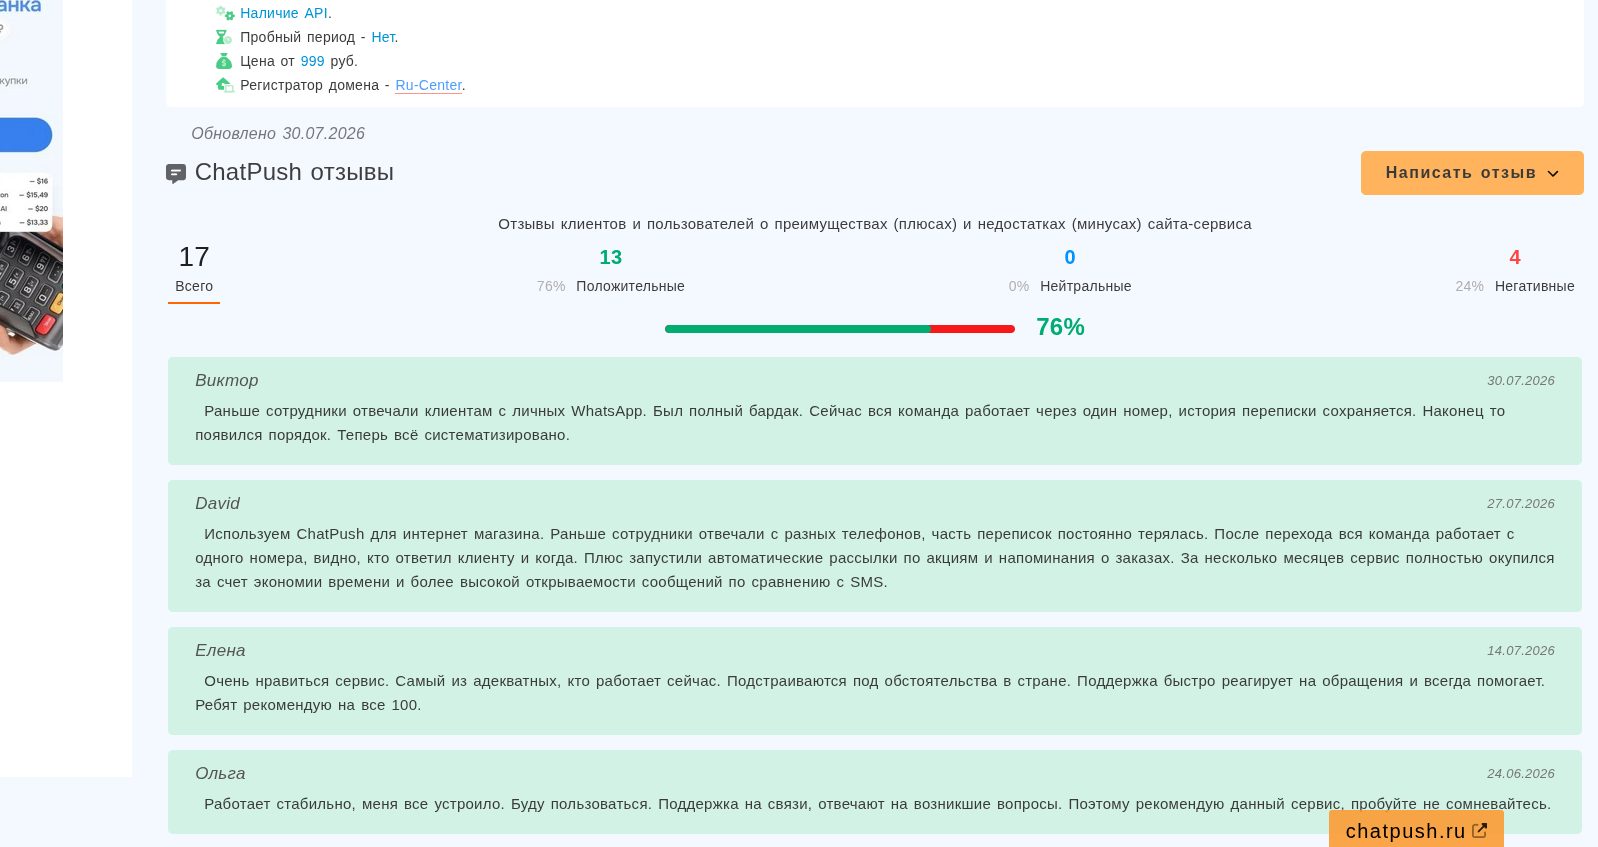Image resolution: width=1598 pixels, height=847 pixels.
Task: Click the green-red rating progress bar
Action: [x=840, y=329]
